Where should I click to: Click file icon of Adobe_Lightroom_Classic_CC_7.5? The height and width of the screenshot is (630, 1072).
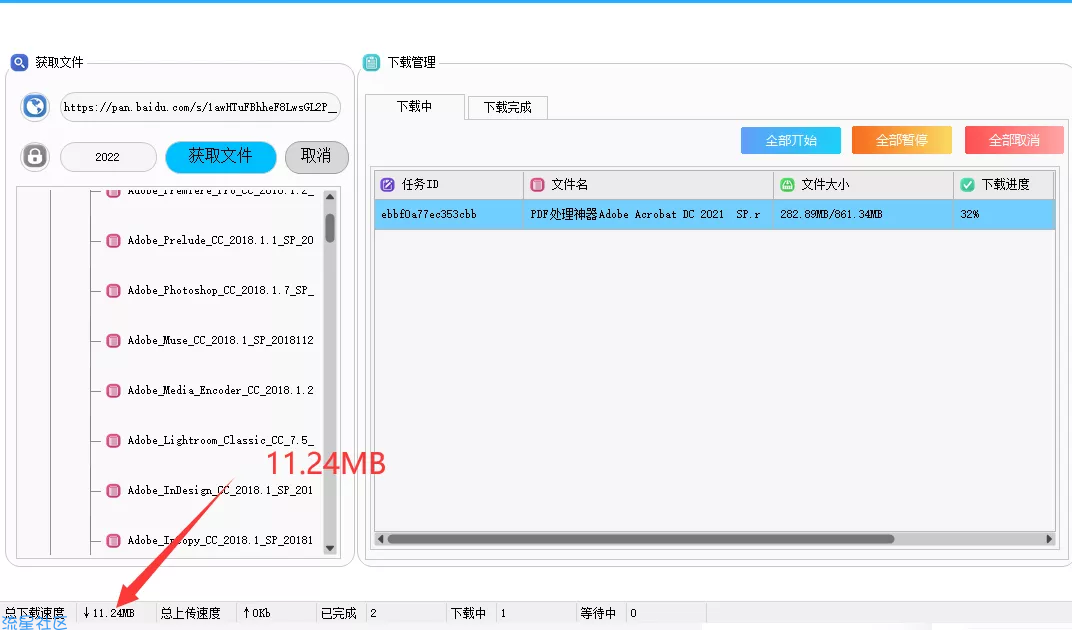coord(113,441)
